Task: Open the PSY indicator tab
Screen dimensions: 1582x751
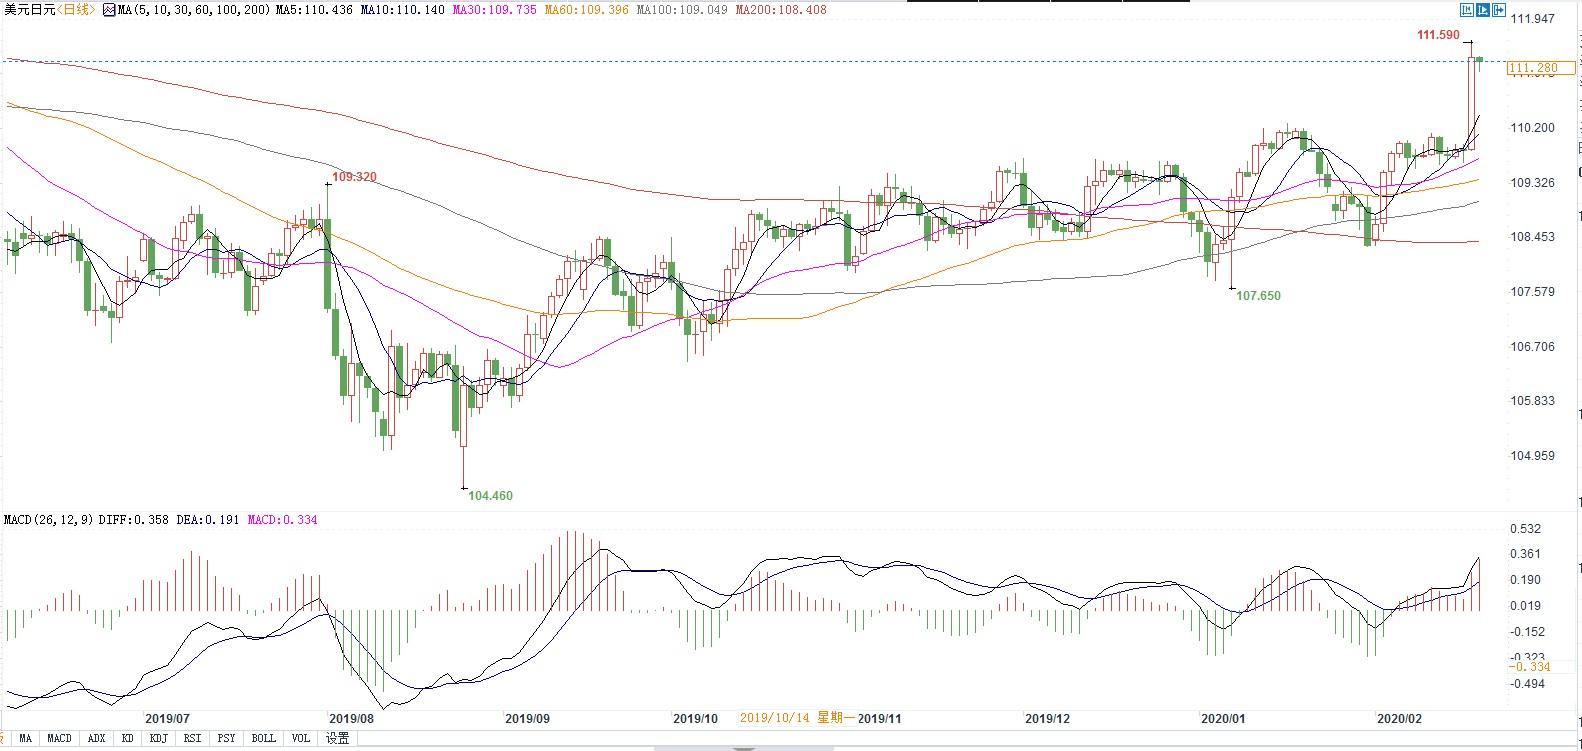Action: (x=227, y=739)
